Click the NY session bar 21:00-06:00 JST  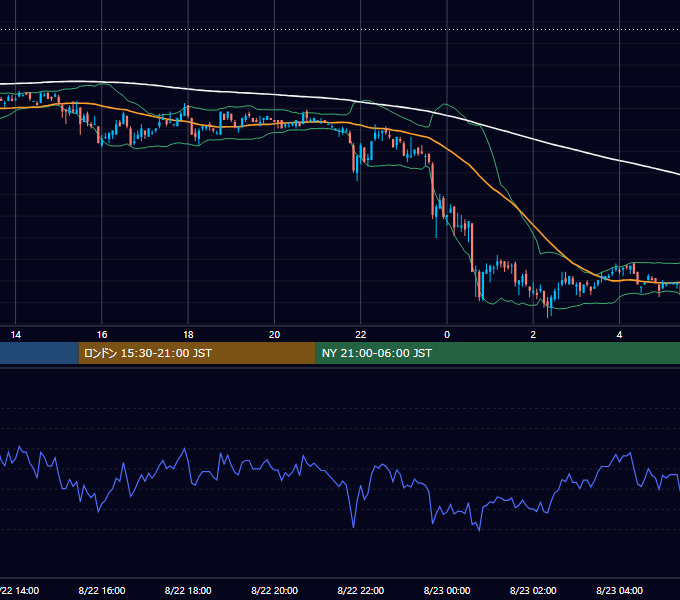[x=497, y=353]
